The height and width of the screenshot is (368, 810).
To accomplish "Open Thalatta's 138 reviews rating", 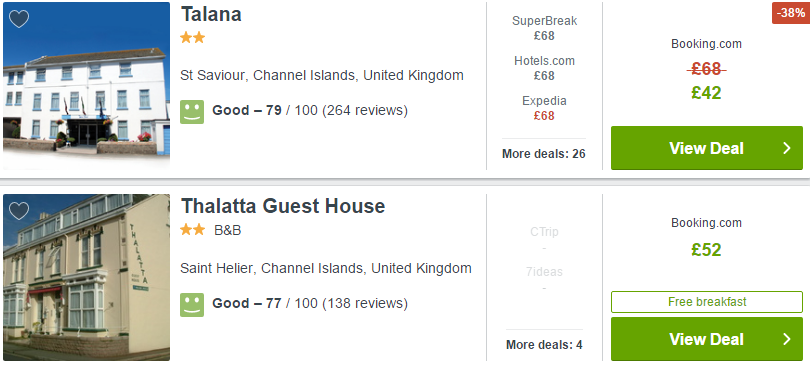I will (x=309, y=303).
